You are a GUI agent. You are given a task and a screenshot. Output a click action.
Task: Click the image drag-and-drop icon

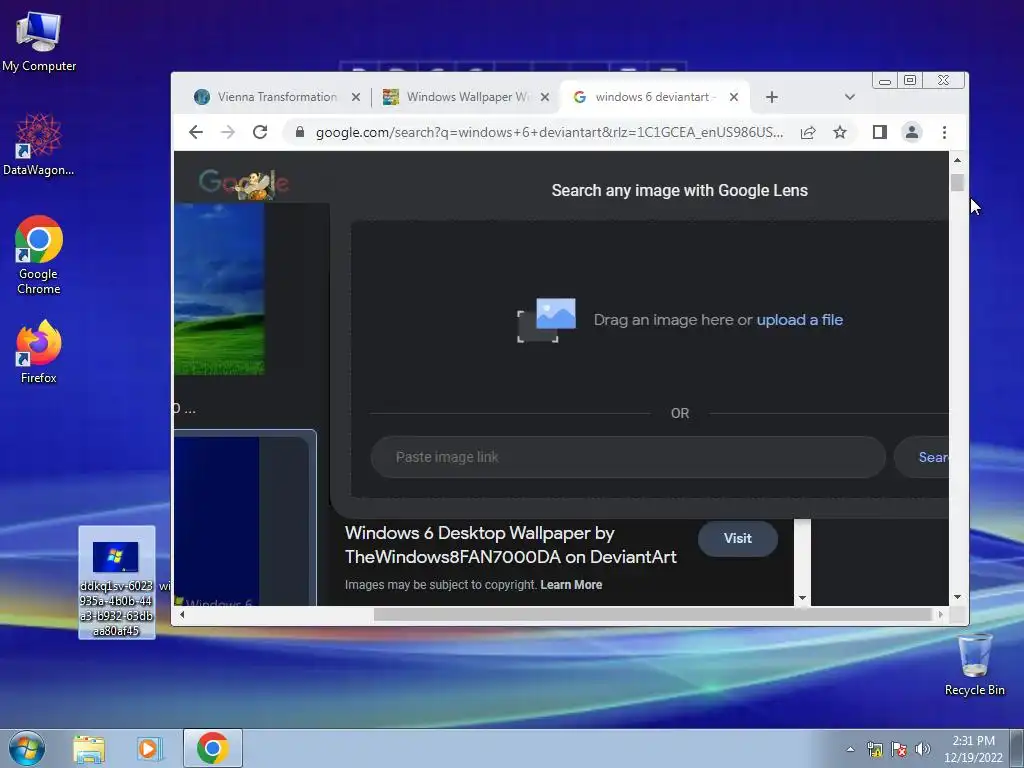546,320
